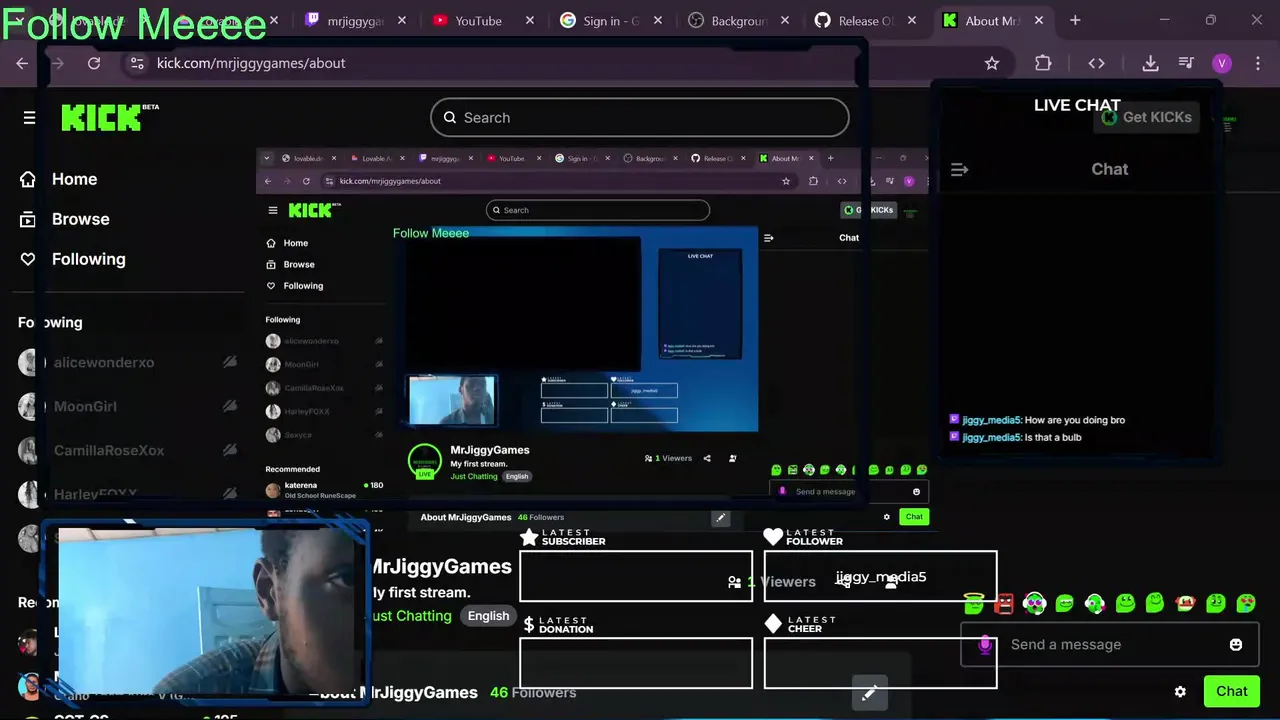The height and width of the screenshot is (720, 1280).
Task: Click the Get KICKs button
Action: 1147,117
